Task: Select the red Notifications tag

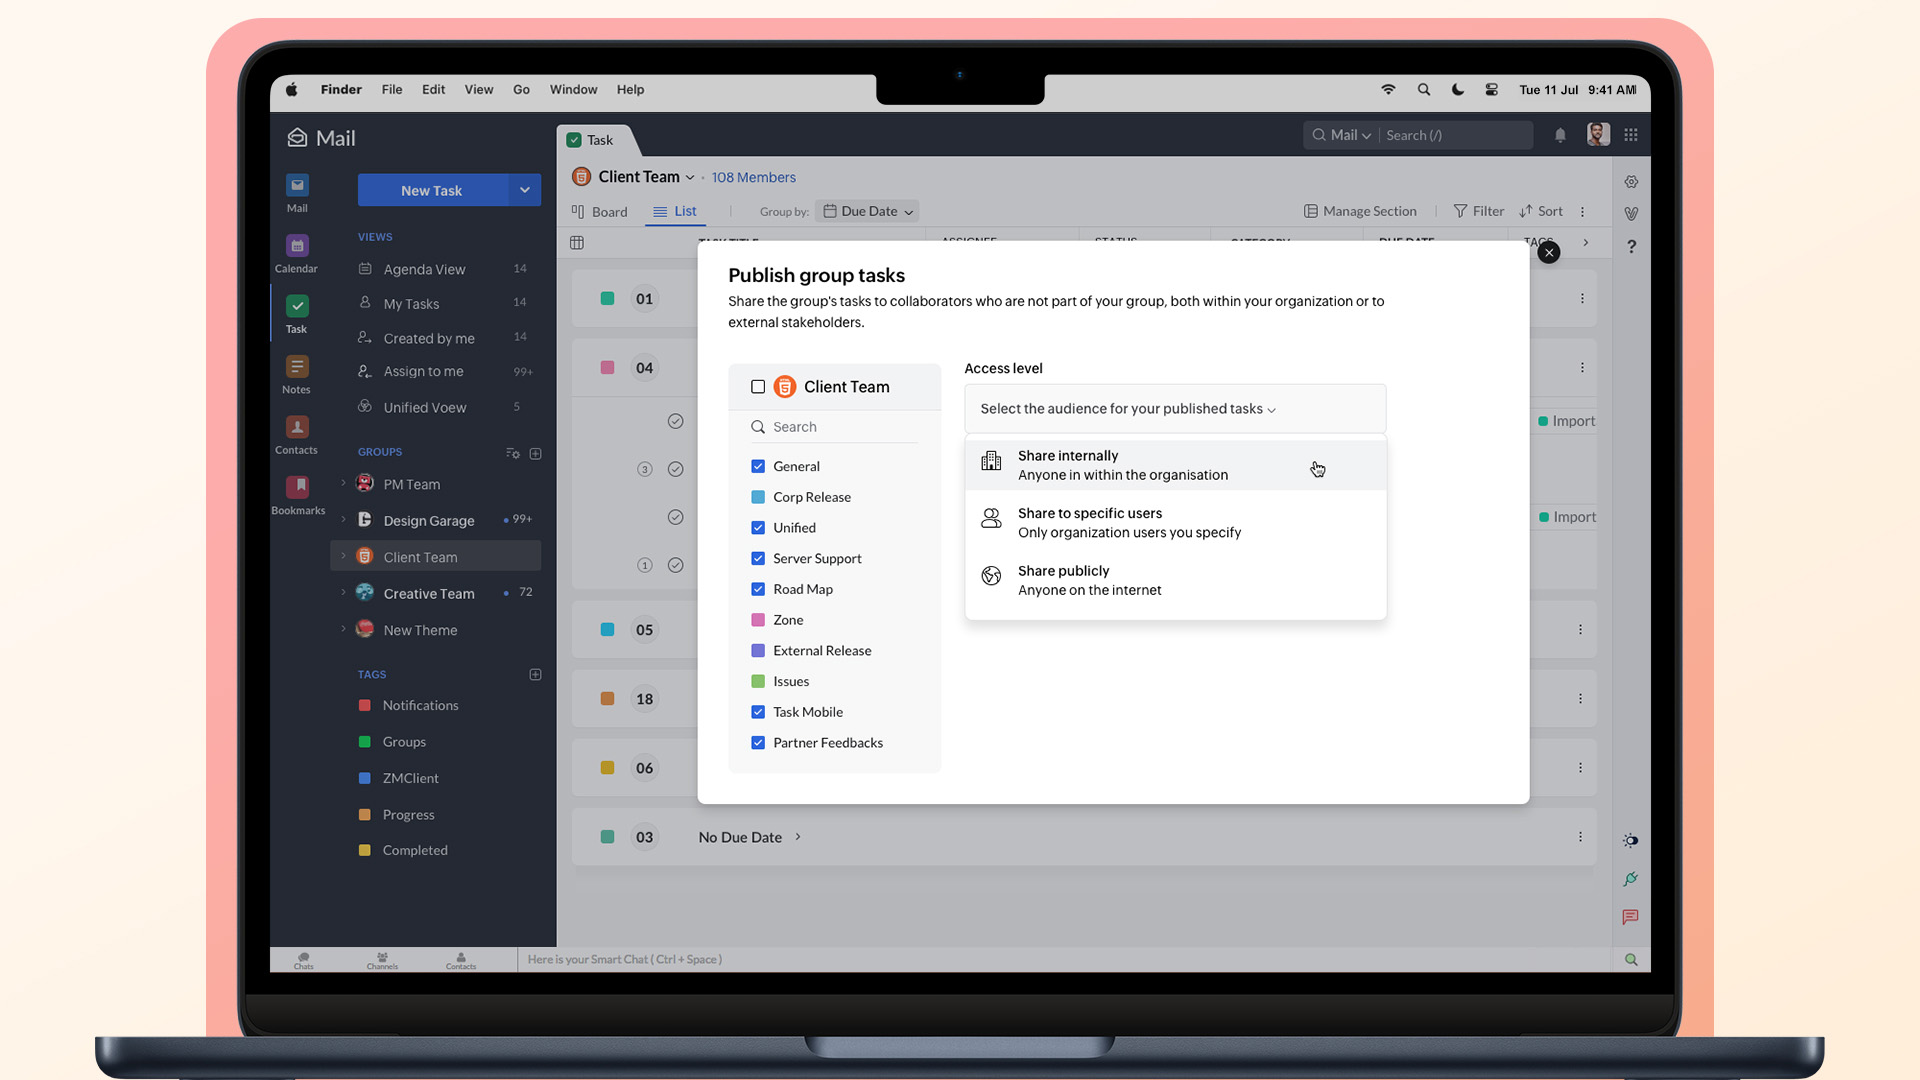Action: click(x=408, y=705)
